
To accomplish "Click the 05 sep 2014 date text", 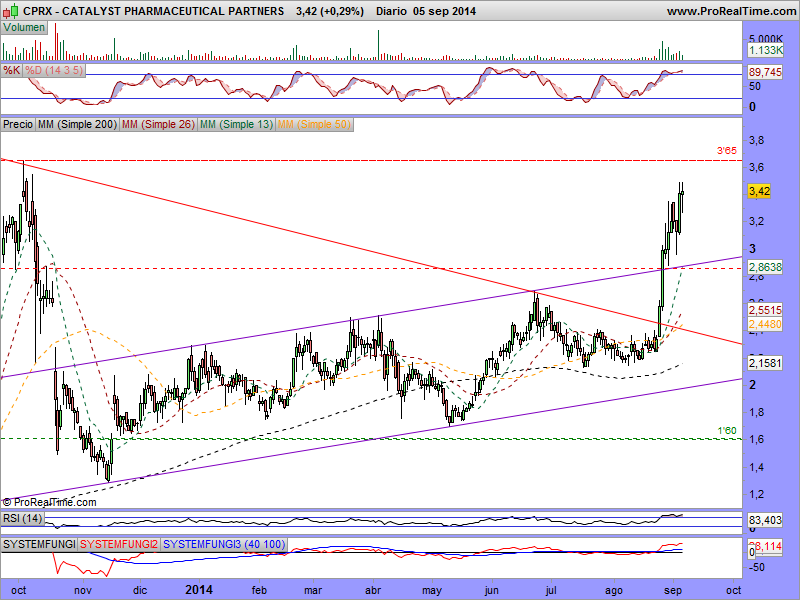I will pos(444,11).
